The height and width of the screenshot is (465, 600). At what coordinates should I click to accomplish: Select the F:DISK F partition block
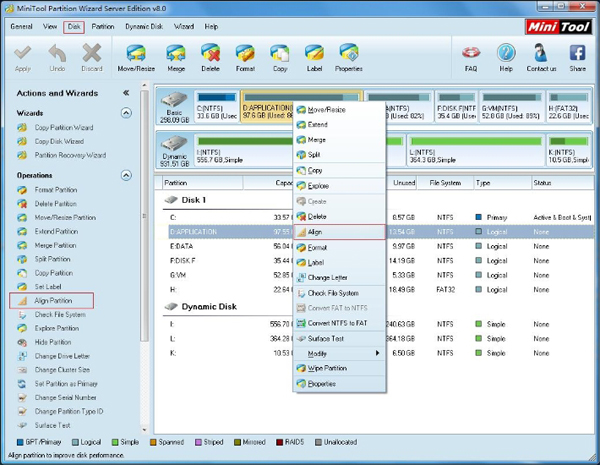(457, 107)
